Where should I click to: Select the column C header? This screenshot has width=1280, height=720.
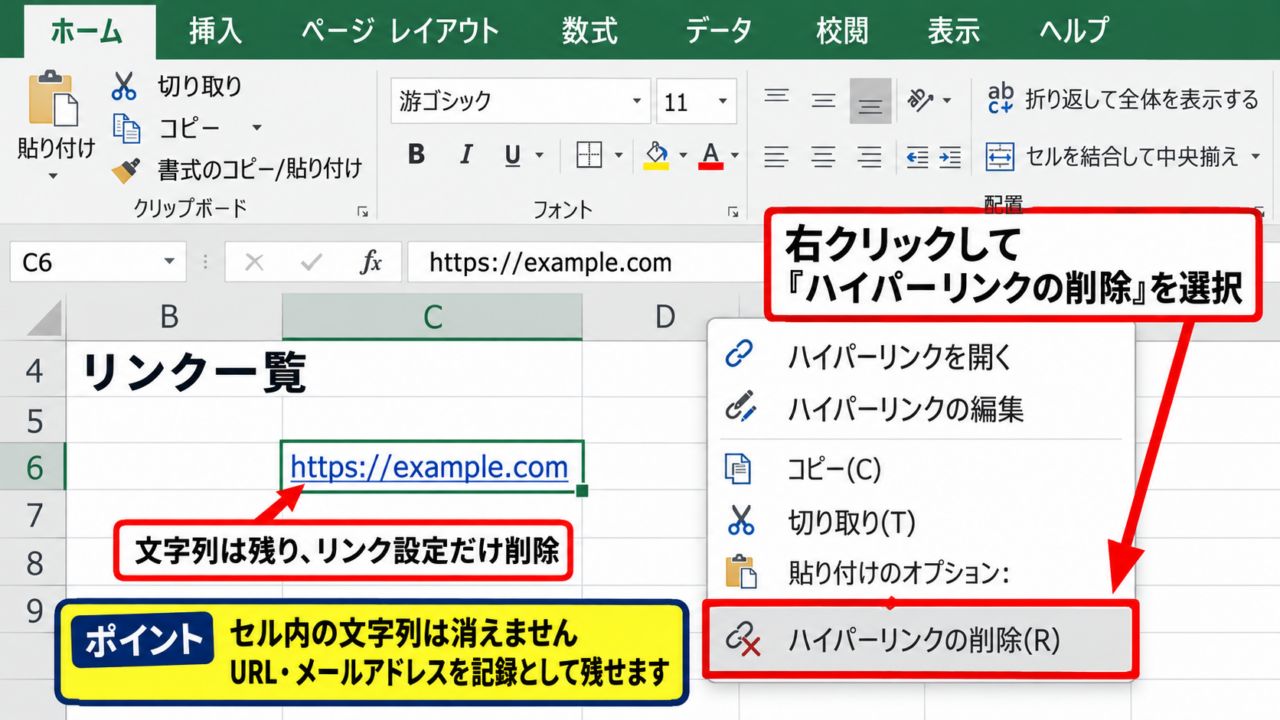[432, 317]
